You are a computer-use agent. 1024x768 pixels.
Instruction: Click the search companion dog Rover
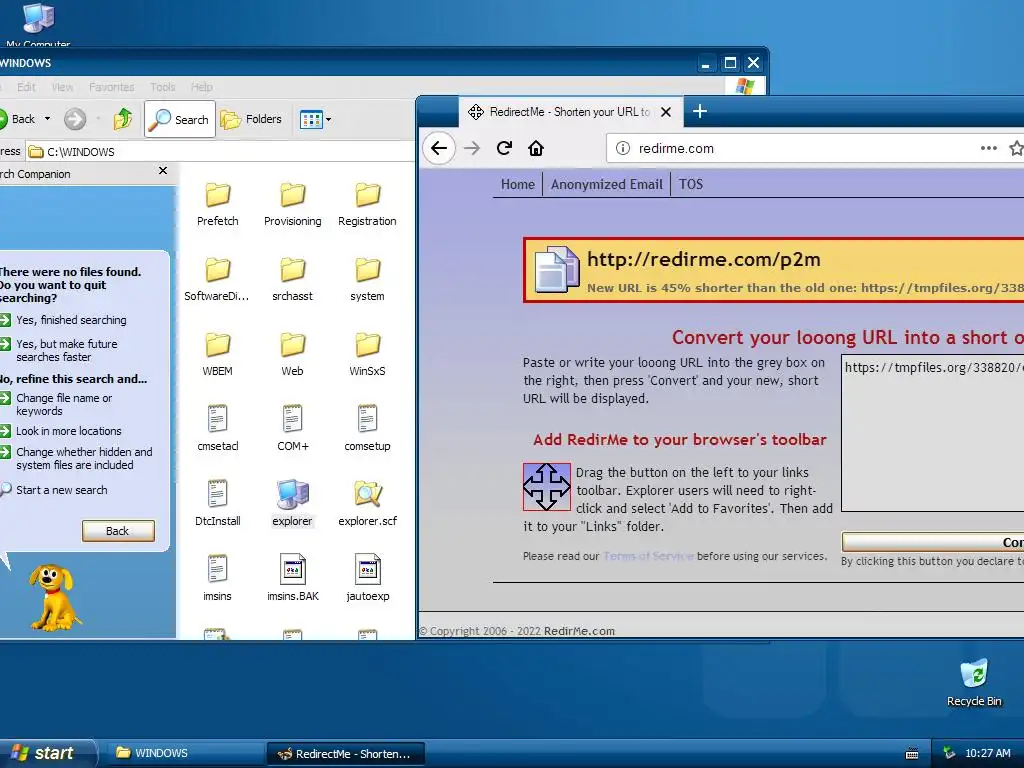54,598
